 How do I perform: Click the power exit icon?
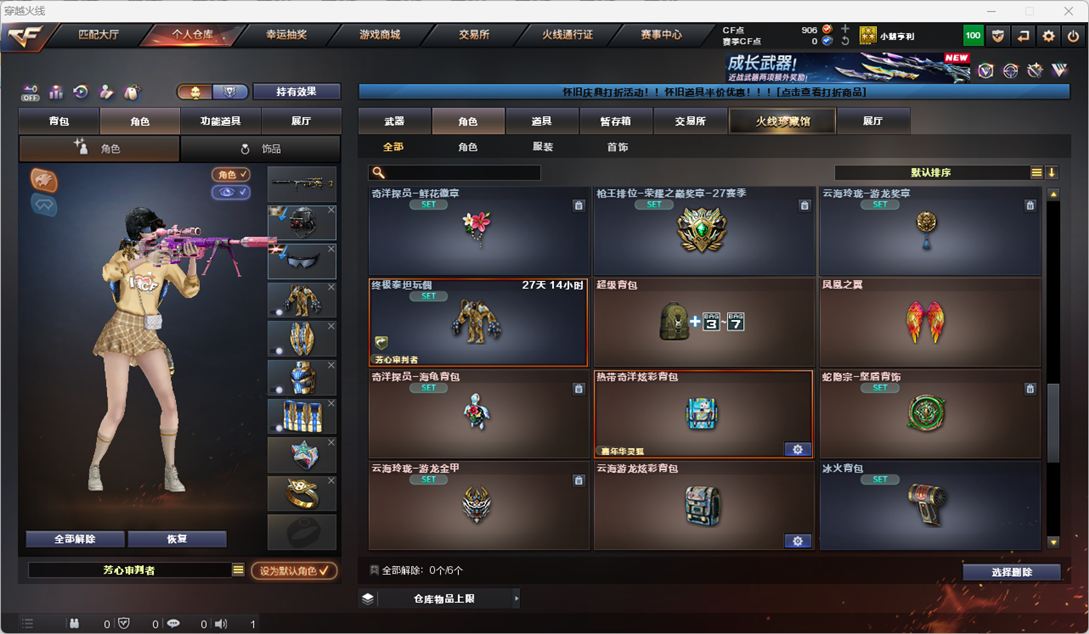[x=1073, y=35]
